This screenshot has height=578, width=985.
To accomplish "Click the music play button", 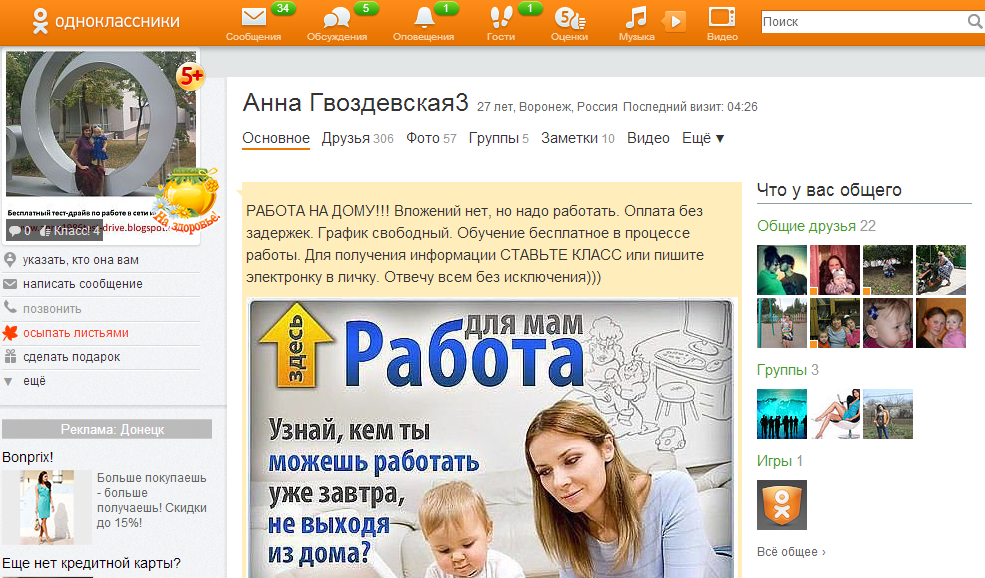I will pos(675,21).
